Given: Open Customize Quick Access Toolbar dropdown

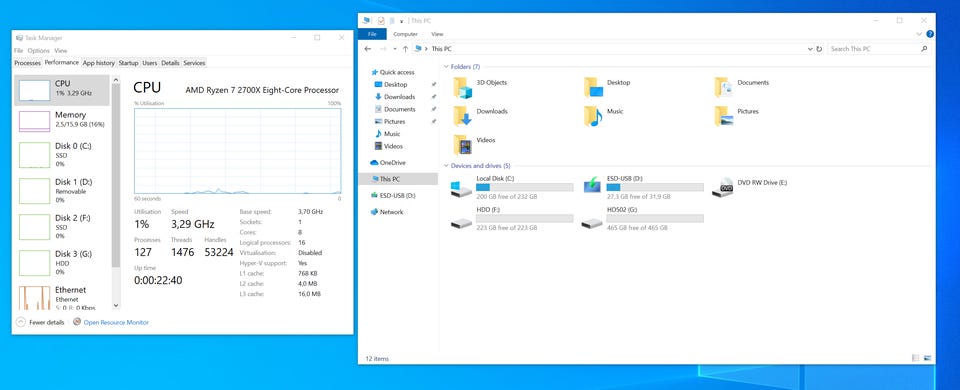Looking at the screenshot, I should point(401,21).
